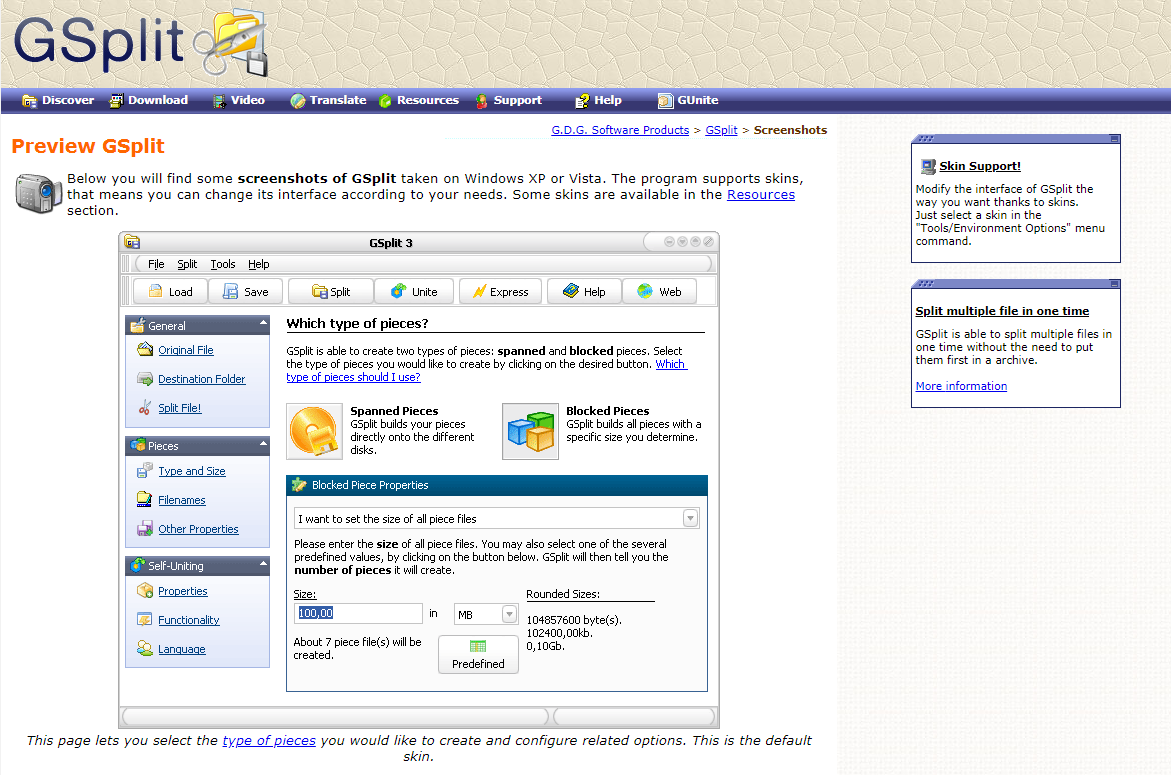Click the Load toolbar button
1171x775 pixels.
170,291
